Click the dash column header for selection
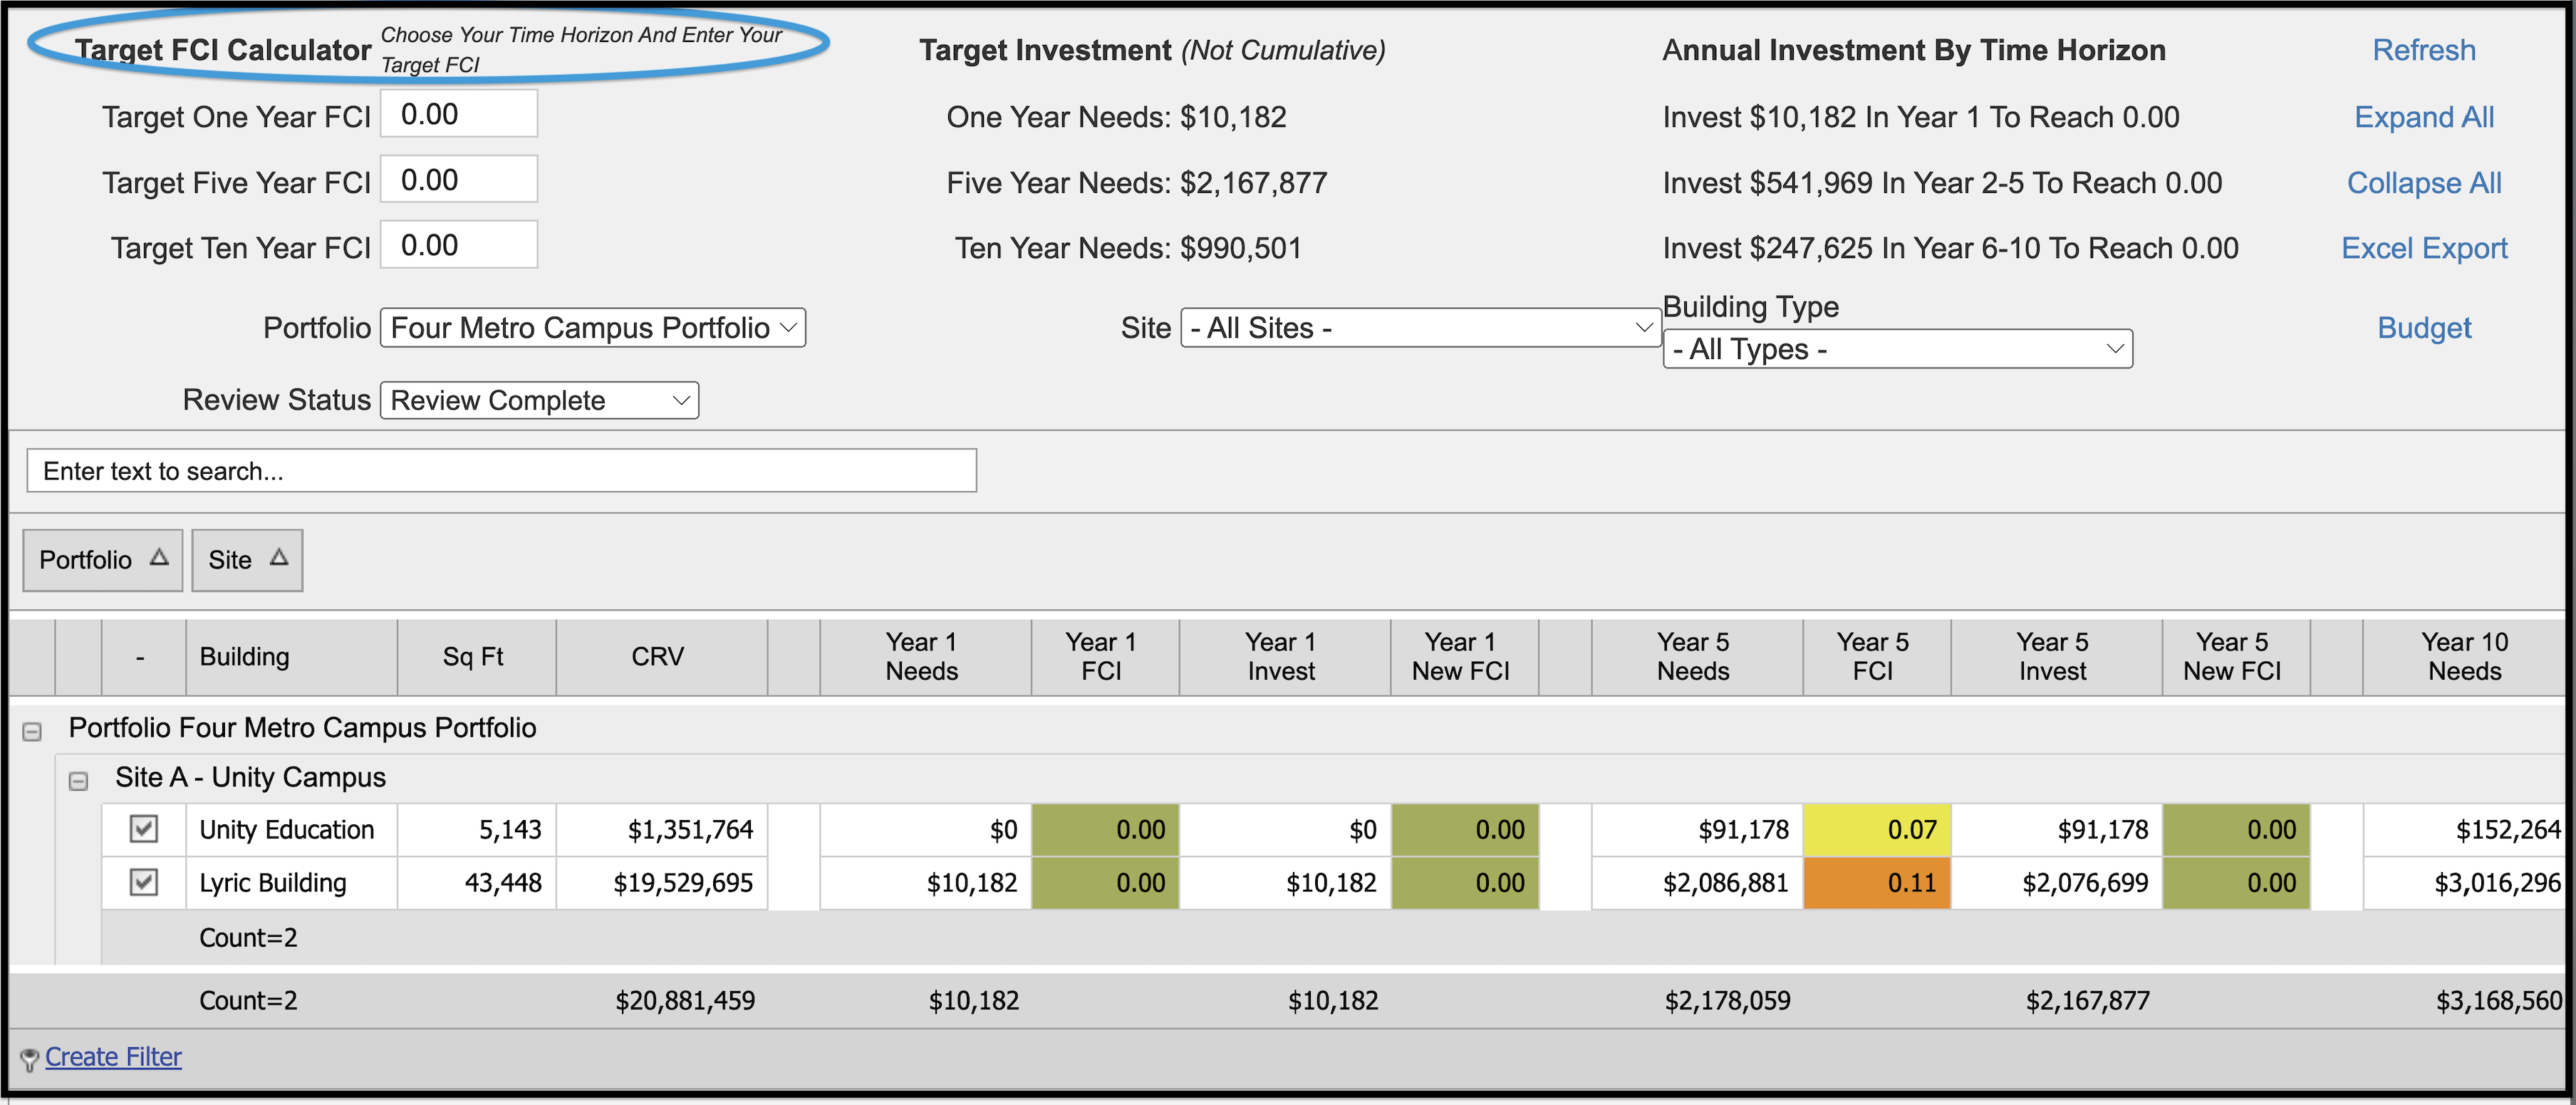The width and height of the screenshot is (2576, 1105). click(143, 657)
